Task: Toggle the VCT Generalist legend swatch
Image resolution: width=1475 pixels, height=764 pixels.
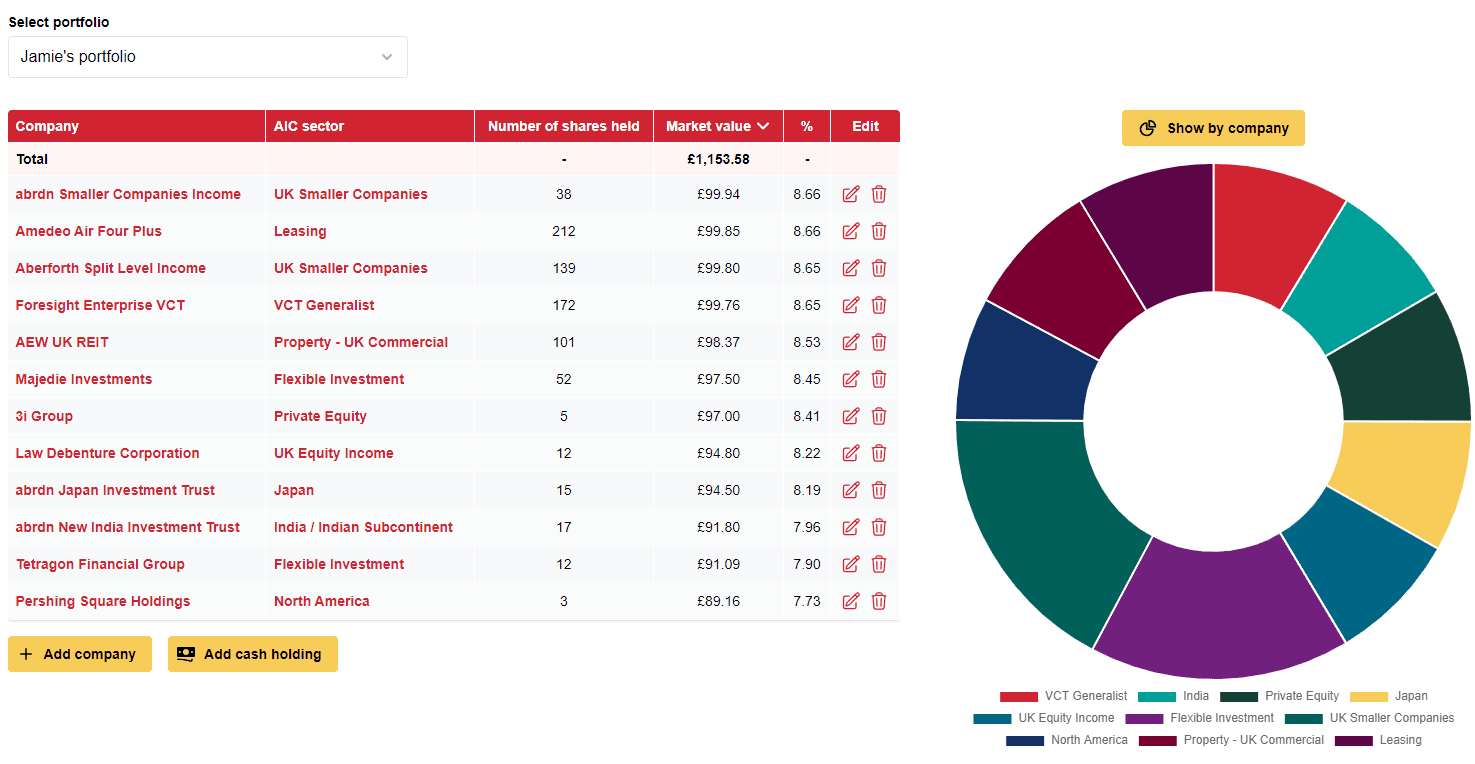Action: point(1019,696)
